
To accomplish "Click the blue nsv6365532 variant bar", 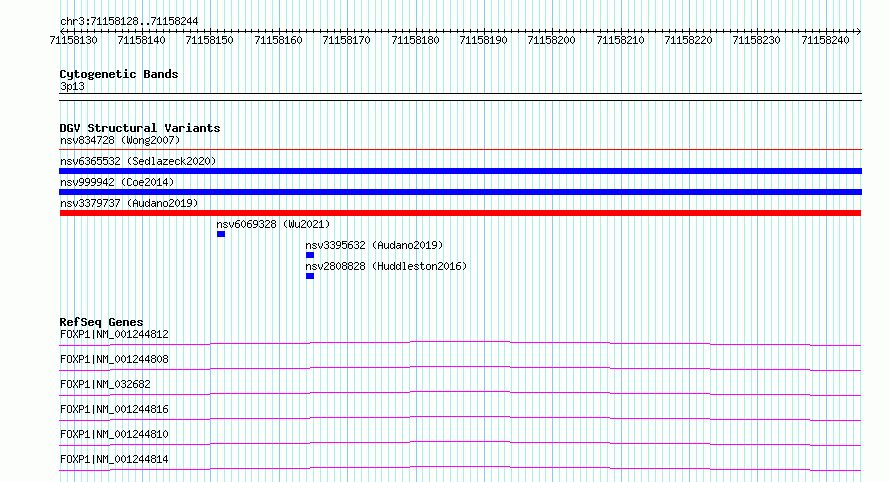I will (x=460, y=171).
